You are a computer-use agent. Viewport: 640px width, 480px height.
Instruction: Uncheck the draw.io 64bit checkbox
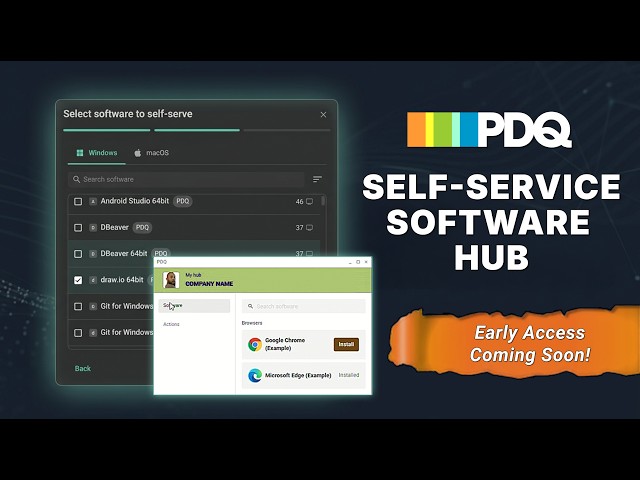click(x=78, y=280)
